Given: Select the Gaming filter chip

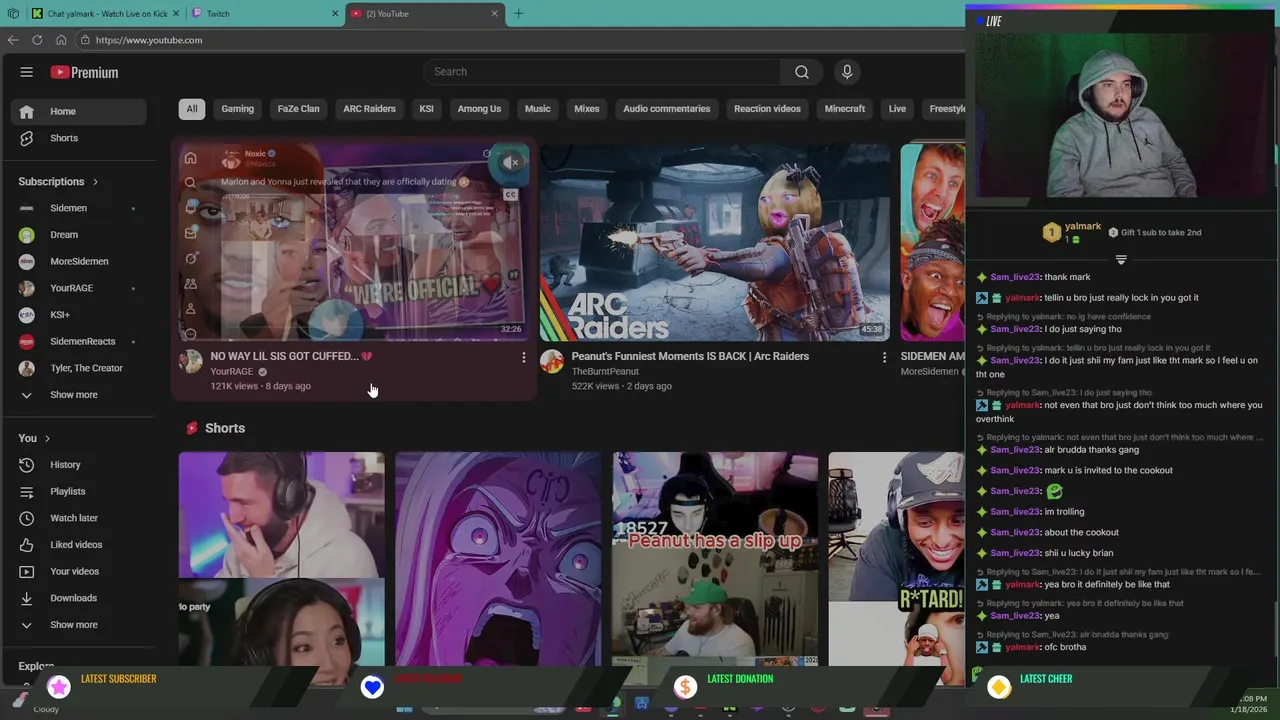Looking at the screenshot, I should (x=237, y=109).
